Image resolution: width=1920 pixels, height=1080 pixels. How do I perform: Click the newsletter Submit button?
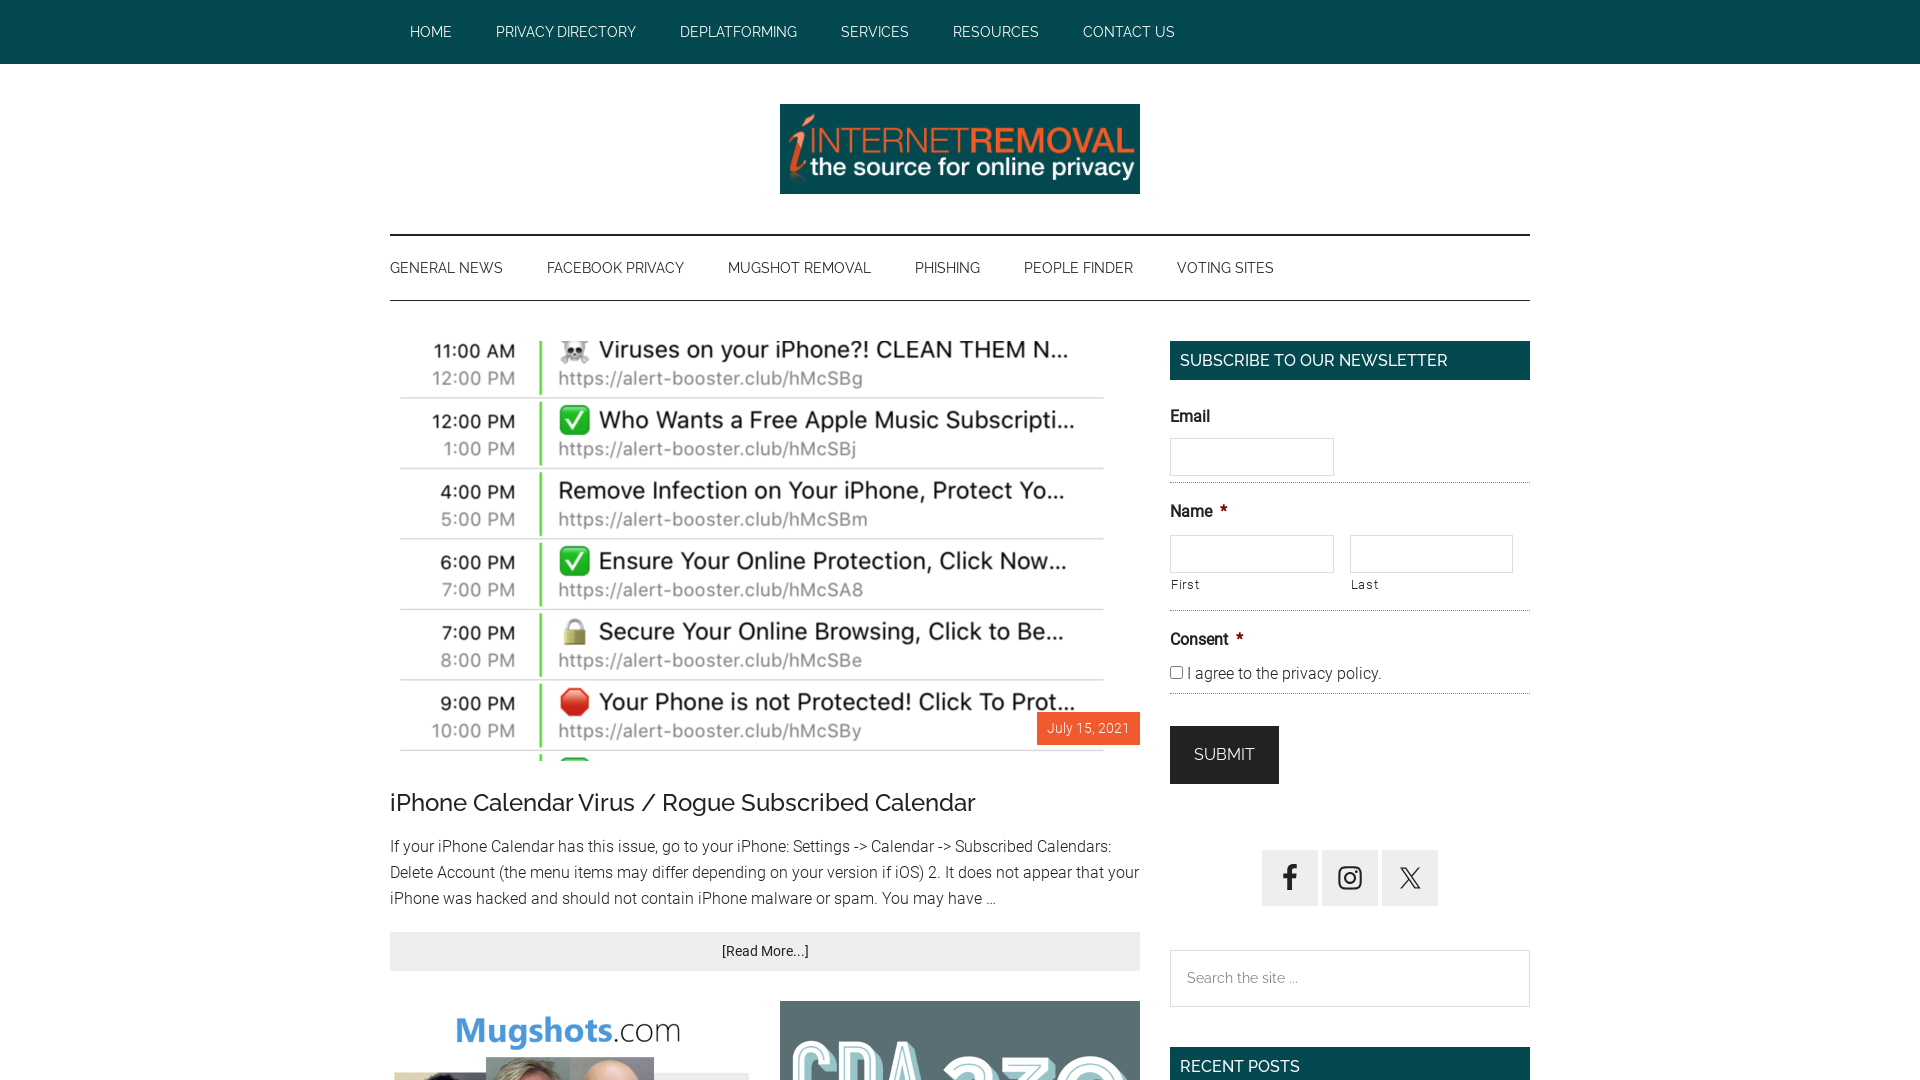tap(1224, 754)
